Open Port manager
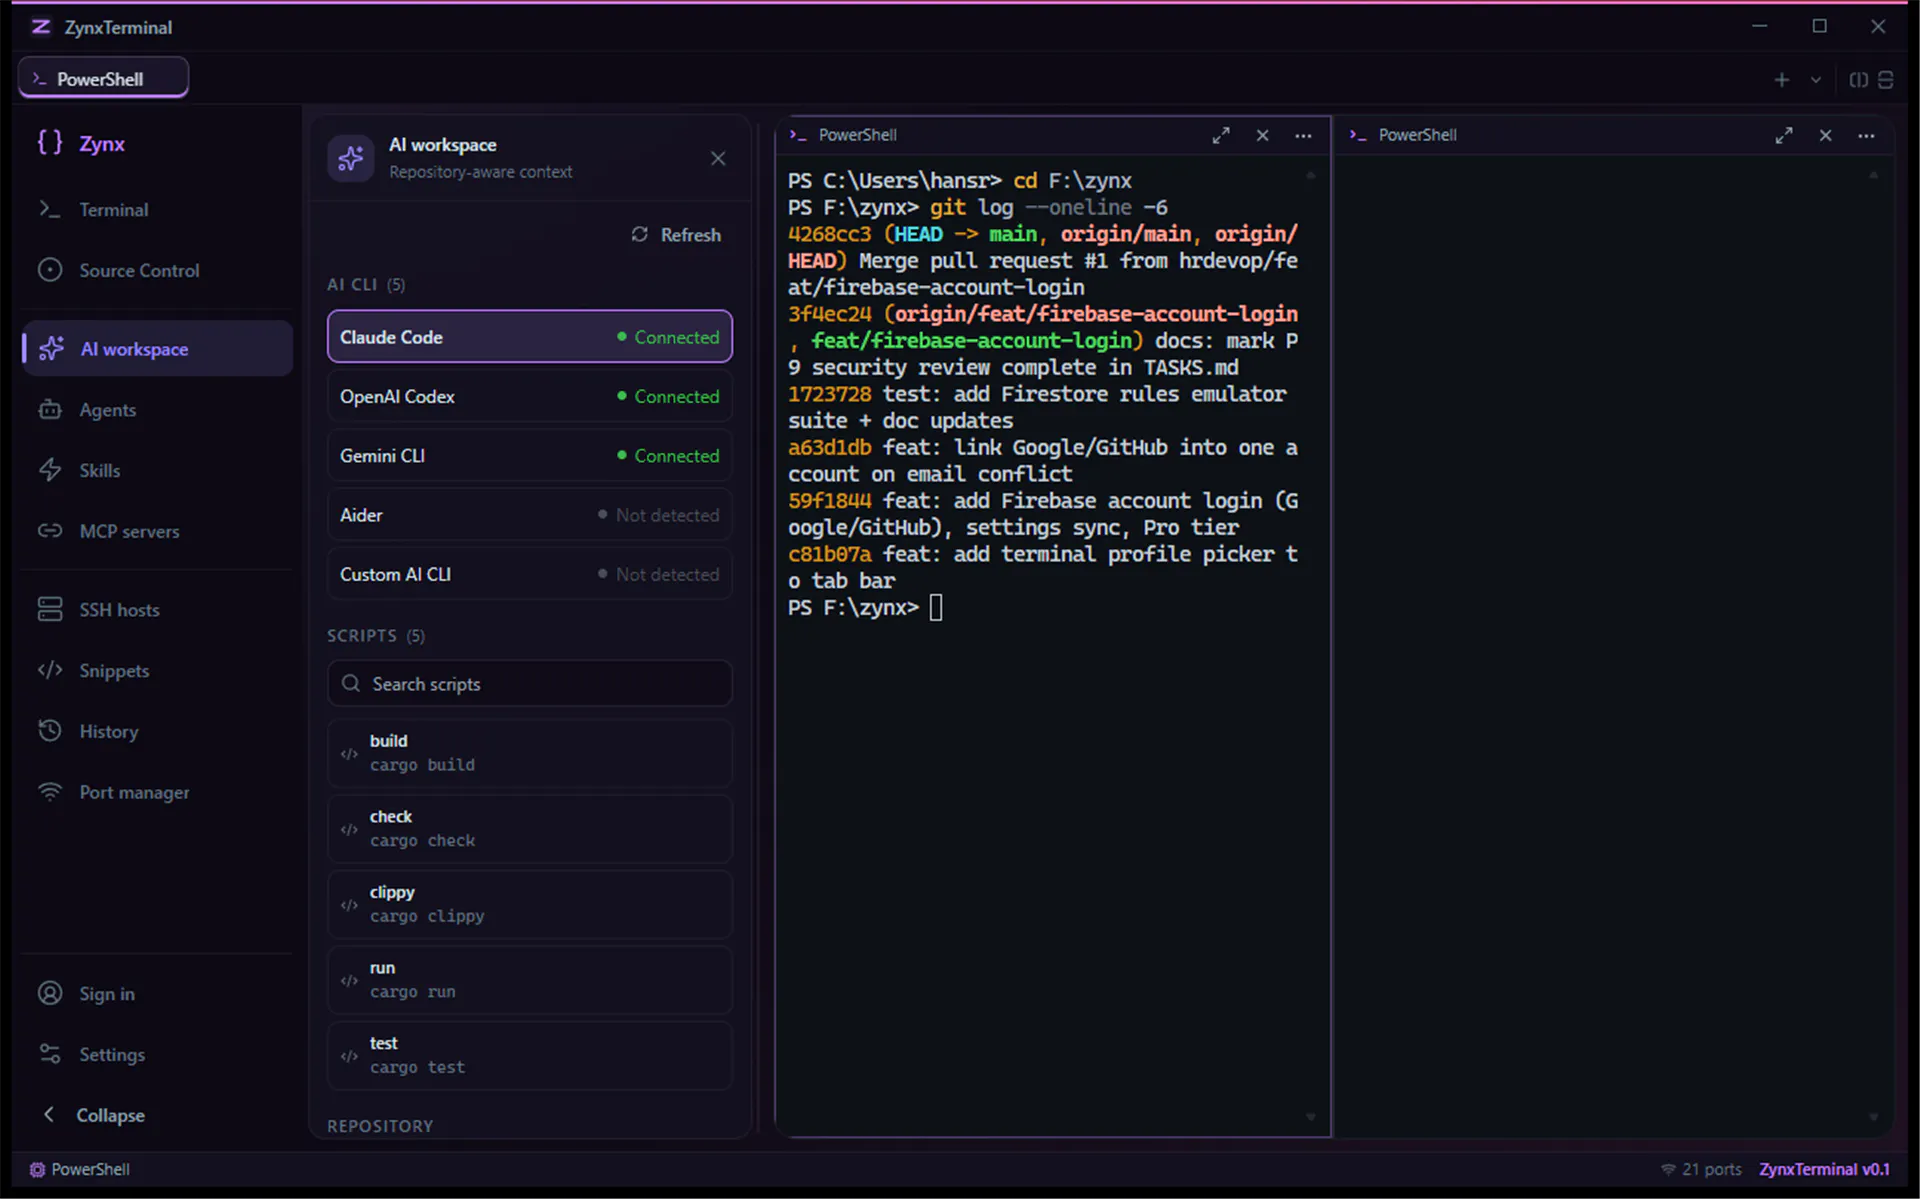Viewport: 1920px width, 1199px height. click(156, 792)
